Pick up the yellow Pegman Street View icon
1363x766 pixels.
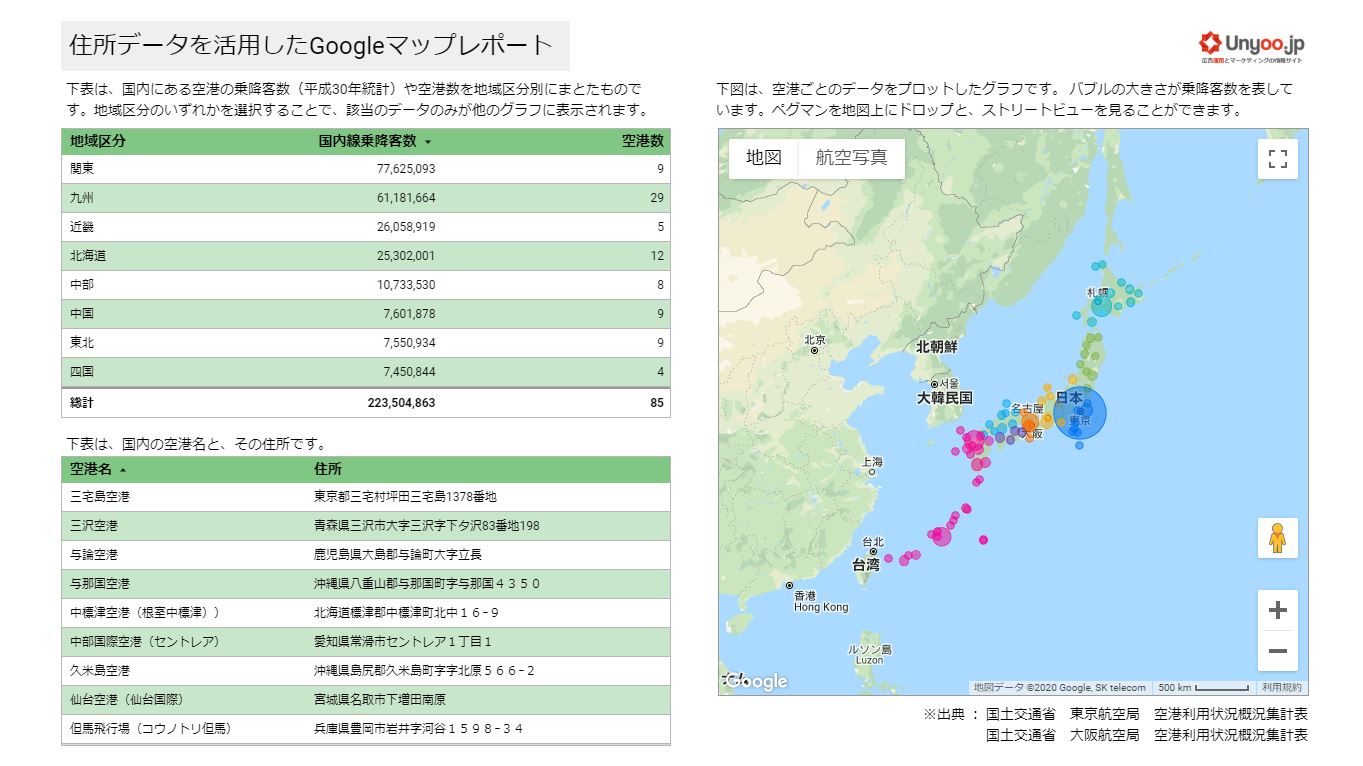(1277, 538)
